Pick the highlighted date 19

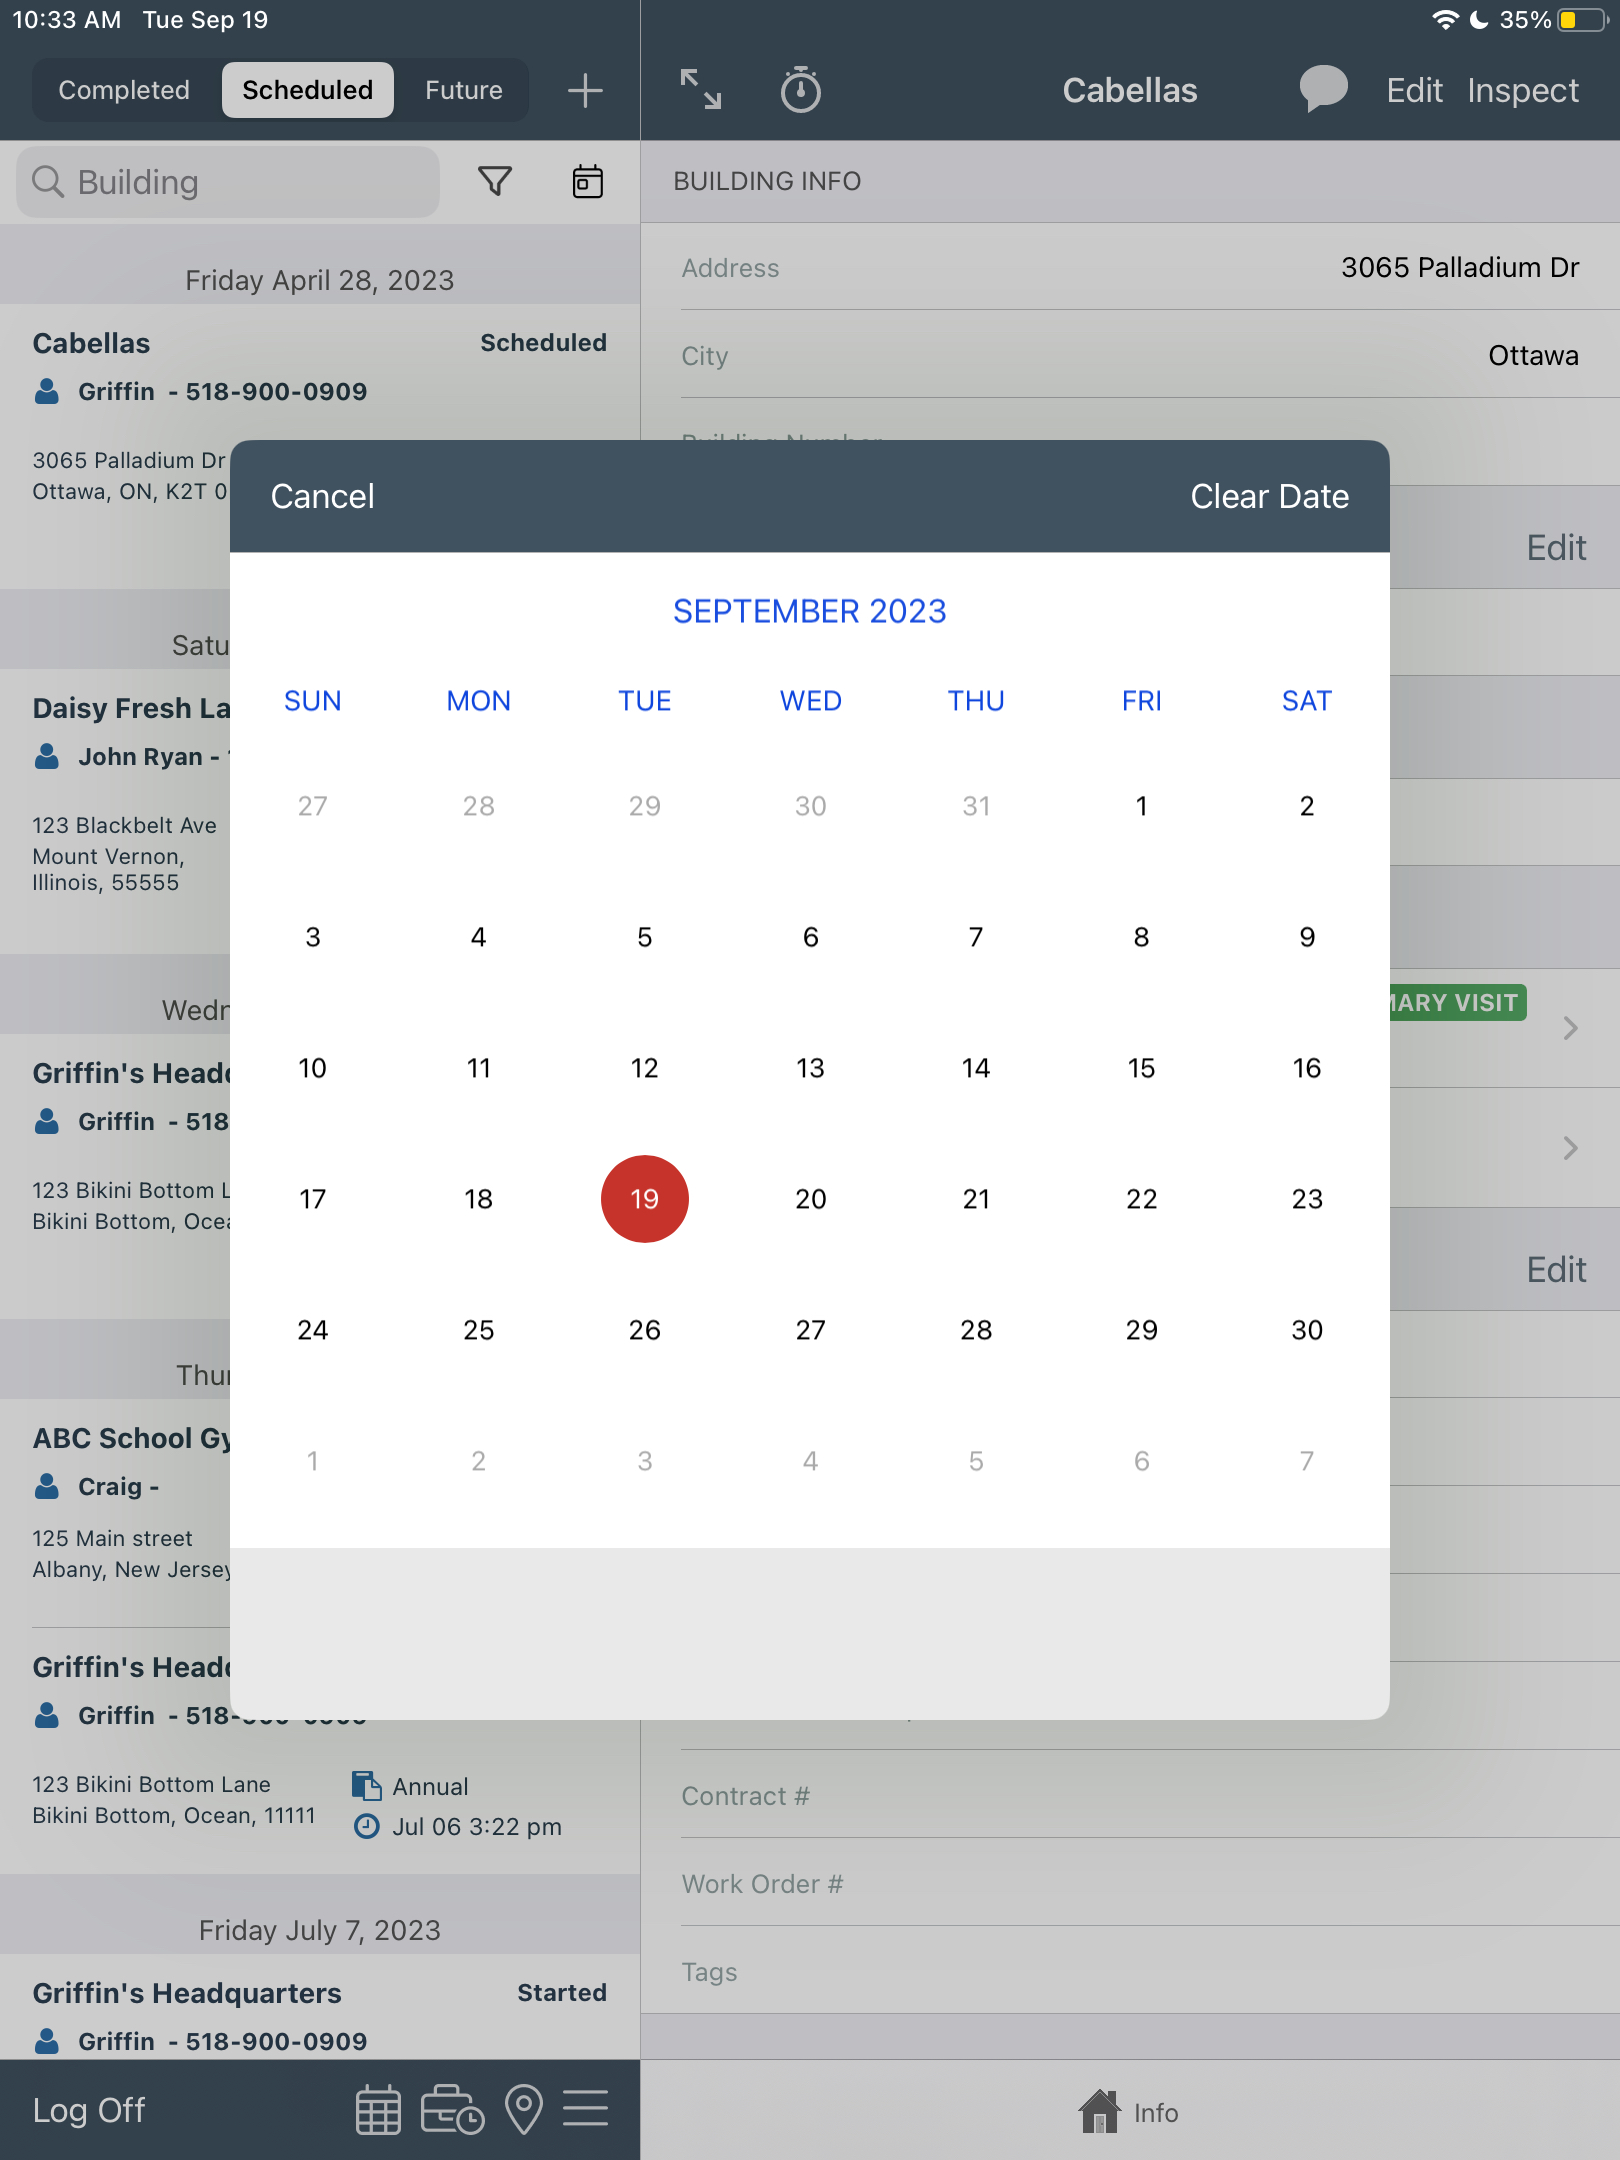pyautogui.click(x=644, y=1199)
